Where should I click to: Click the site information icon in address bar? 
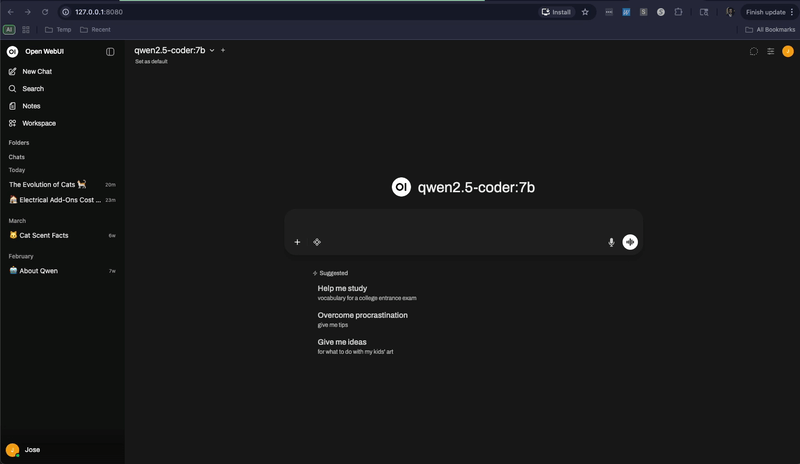click(66, 12)
